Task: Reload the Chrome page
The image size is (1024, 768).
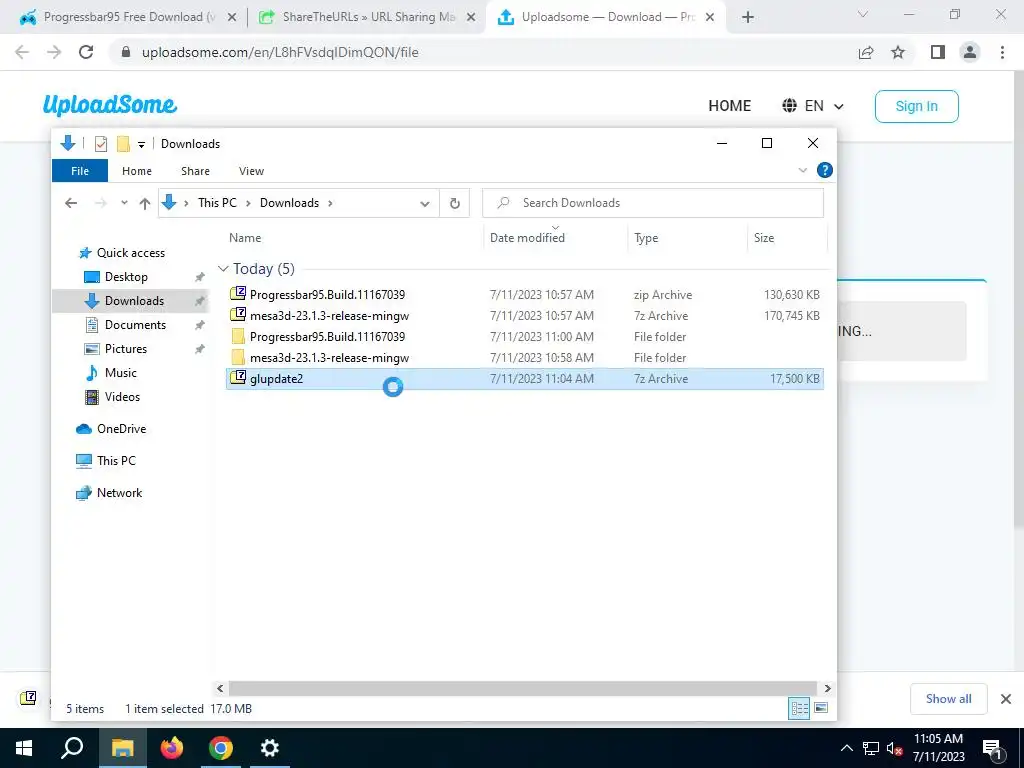Action: [86, 52]
